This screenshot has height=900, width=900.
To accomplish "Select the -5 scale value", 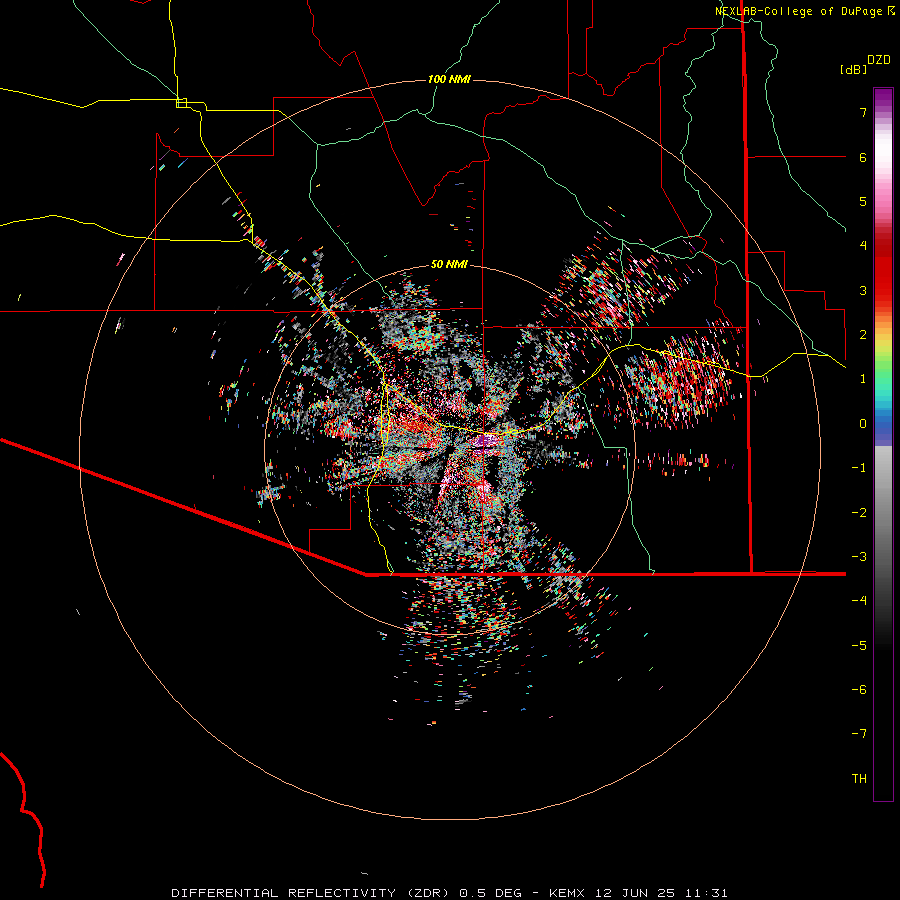I will [x=859, y=646].
